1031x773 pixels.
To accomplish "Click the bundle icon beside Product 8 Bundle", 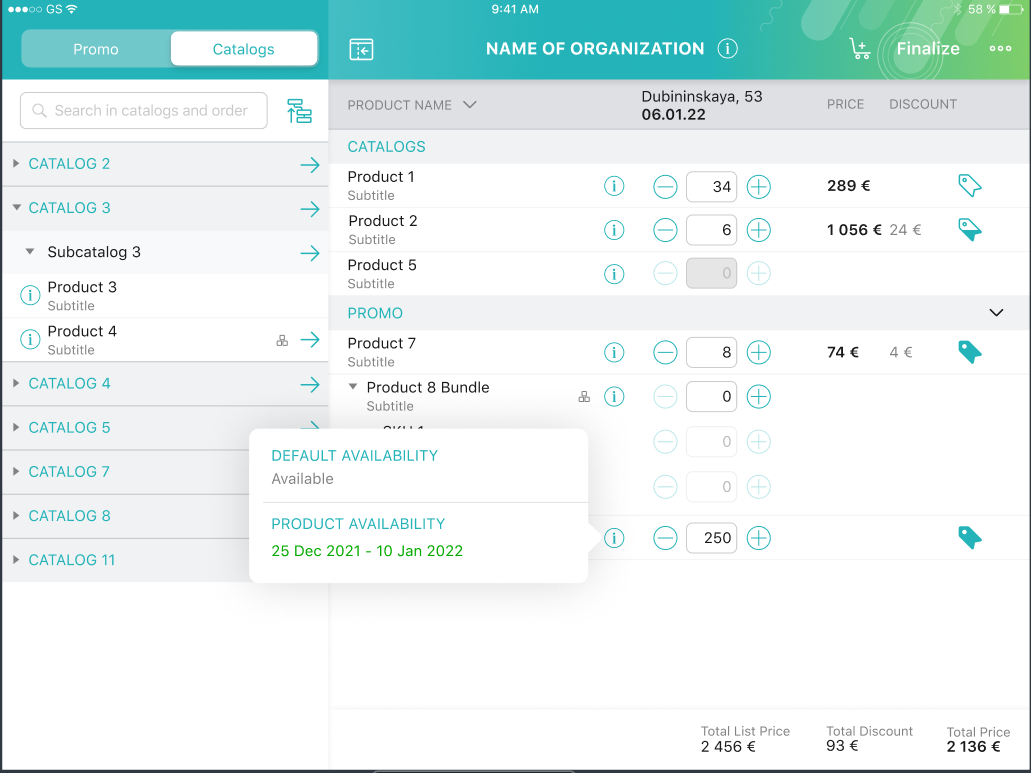I will pos(584,396).
